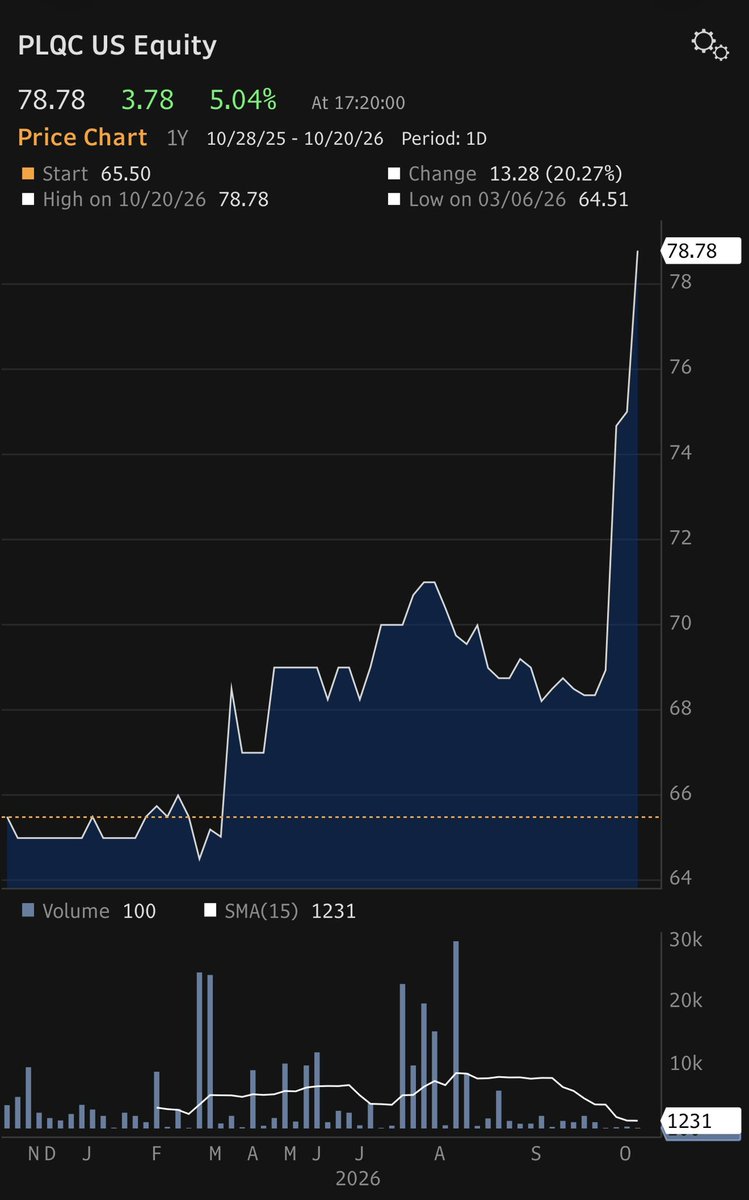749x1200 pixels.
Task: Click the F month label on time axis
Action: coord(156,1154)
